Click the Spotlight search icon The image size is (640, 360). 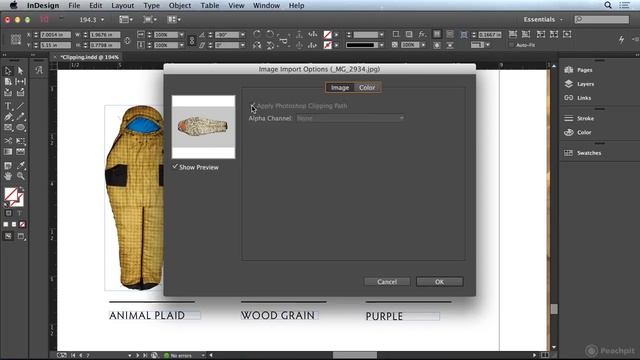[x=608, y=5]
